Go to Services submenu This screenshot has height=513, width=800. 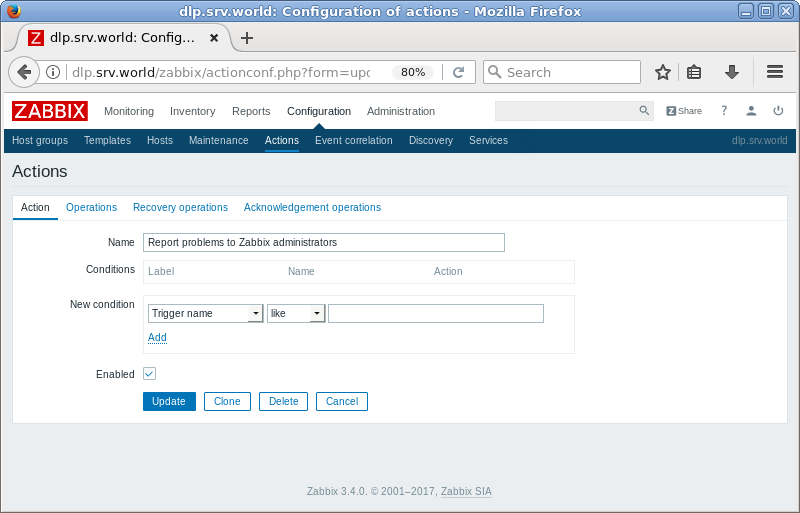coord(488,140)
